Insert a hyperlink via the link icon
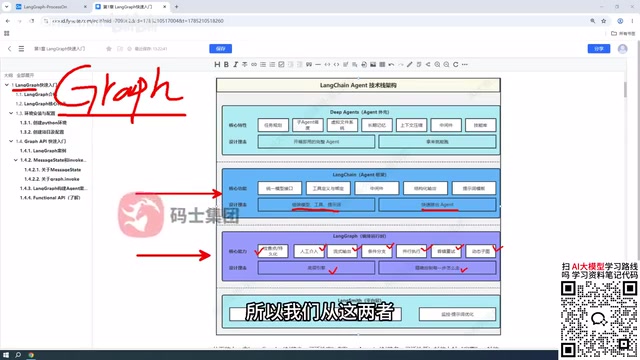640x360 pixels. tap(254, 64)
